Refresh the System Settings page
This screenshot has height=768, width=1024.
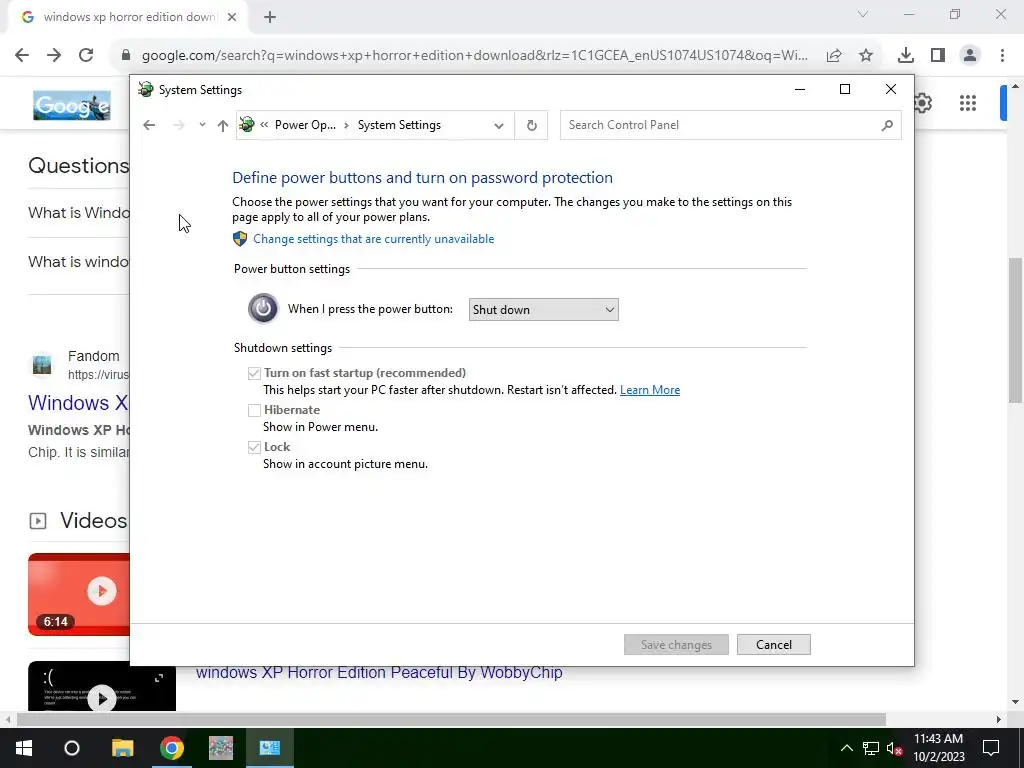click(x=532, y=125)
